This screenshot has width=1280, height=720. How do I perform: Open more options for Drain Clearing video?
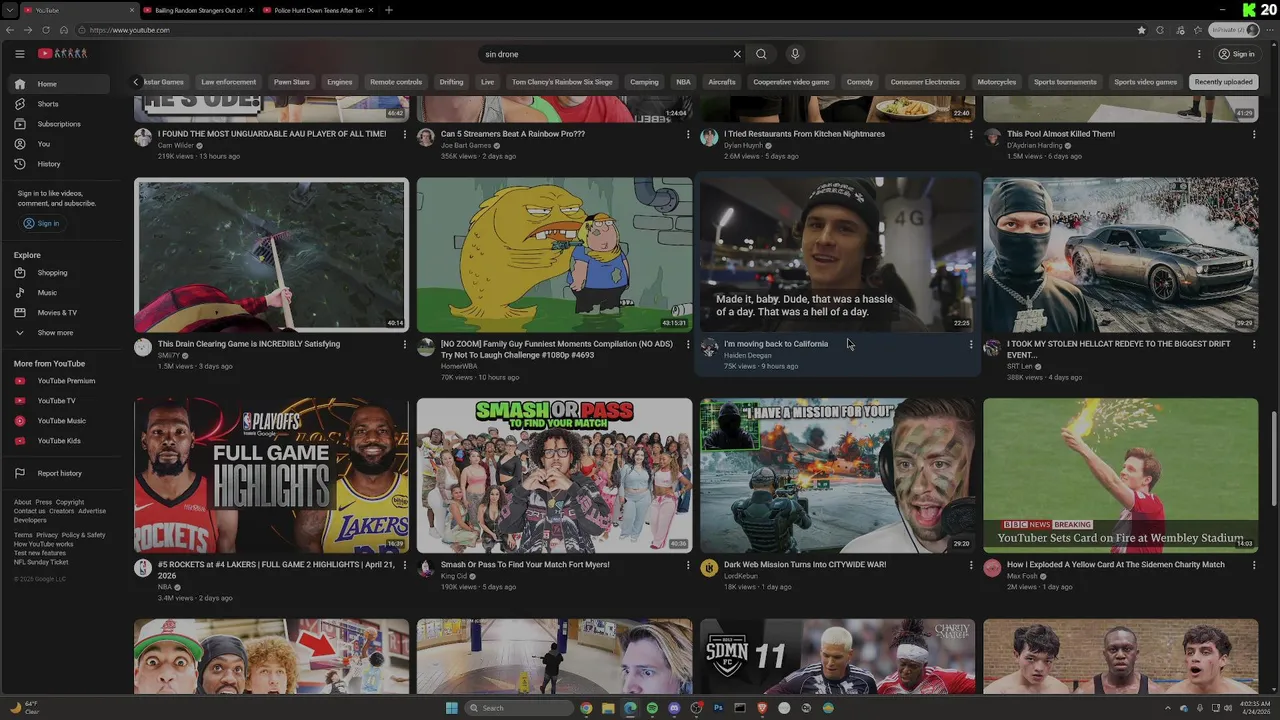click(x=405, y=344)
